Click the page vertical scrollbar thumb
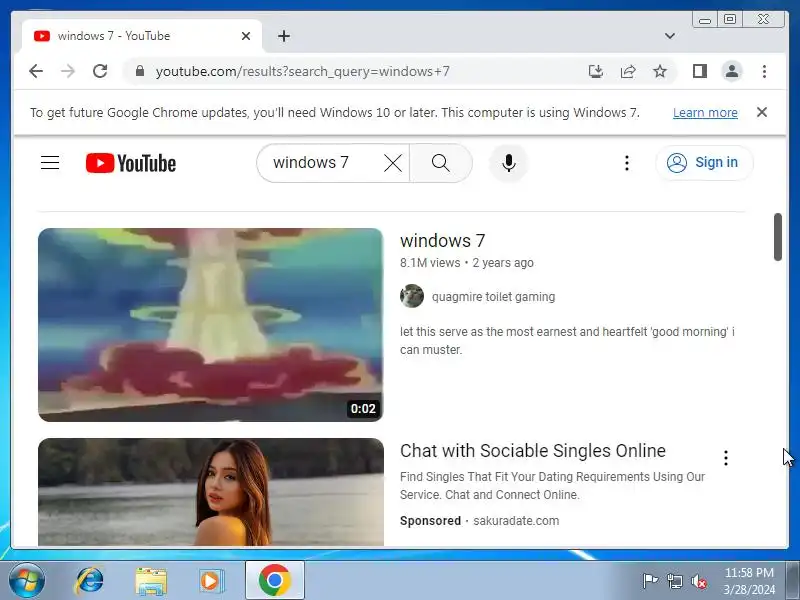The image size is (800, 600). point(778,237)
